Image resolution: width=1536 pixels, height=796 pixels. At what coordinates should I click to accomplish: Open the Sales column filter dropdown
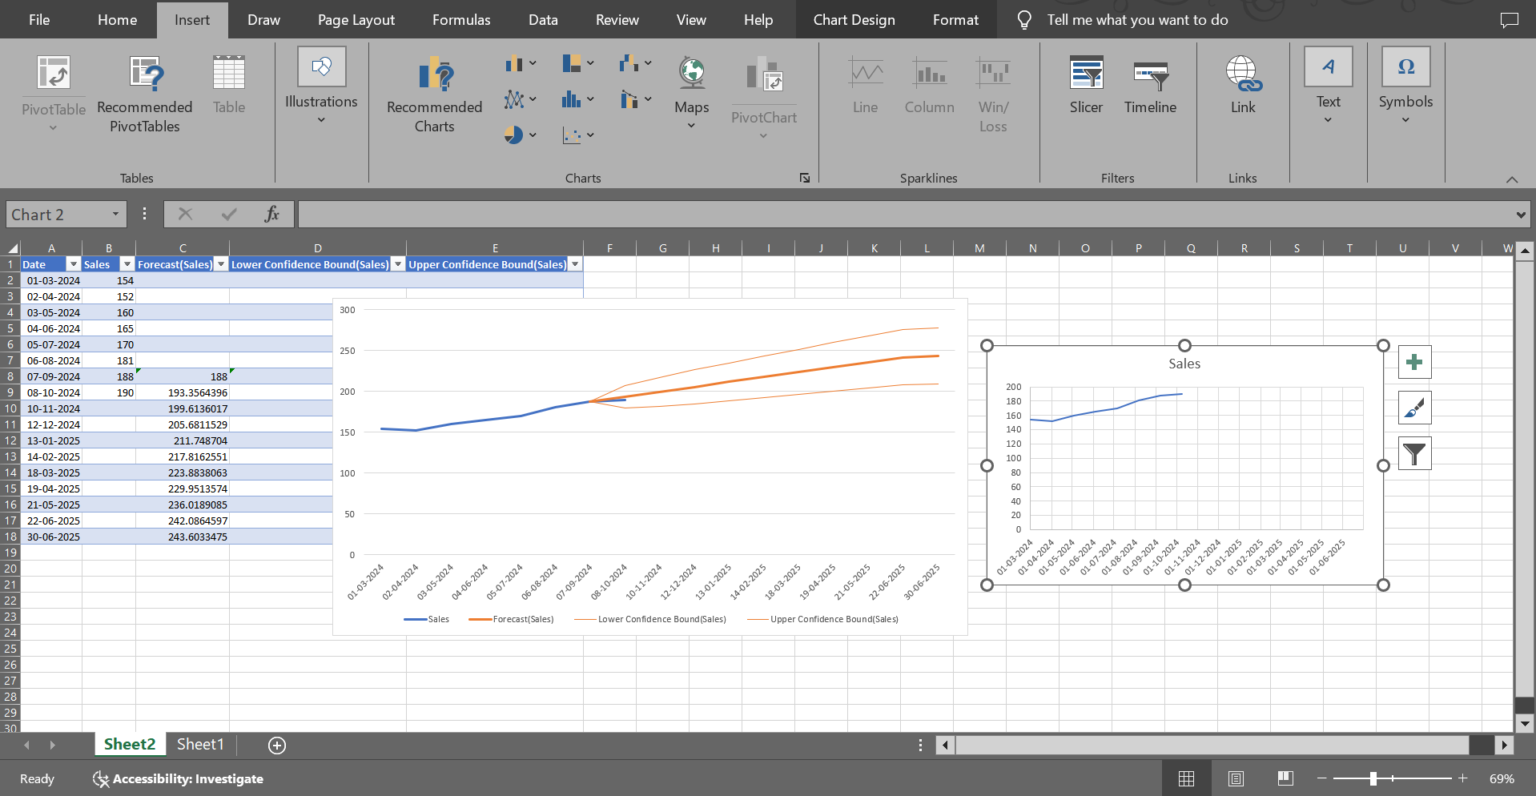pyautogui.click(x=126, y=263)
